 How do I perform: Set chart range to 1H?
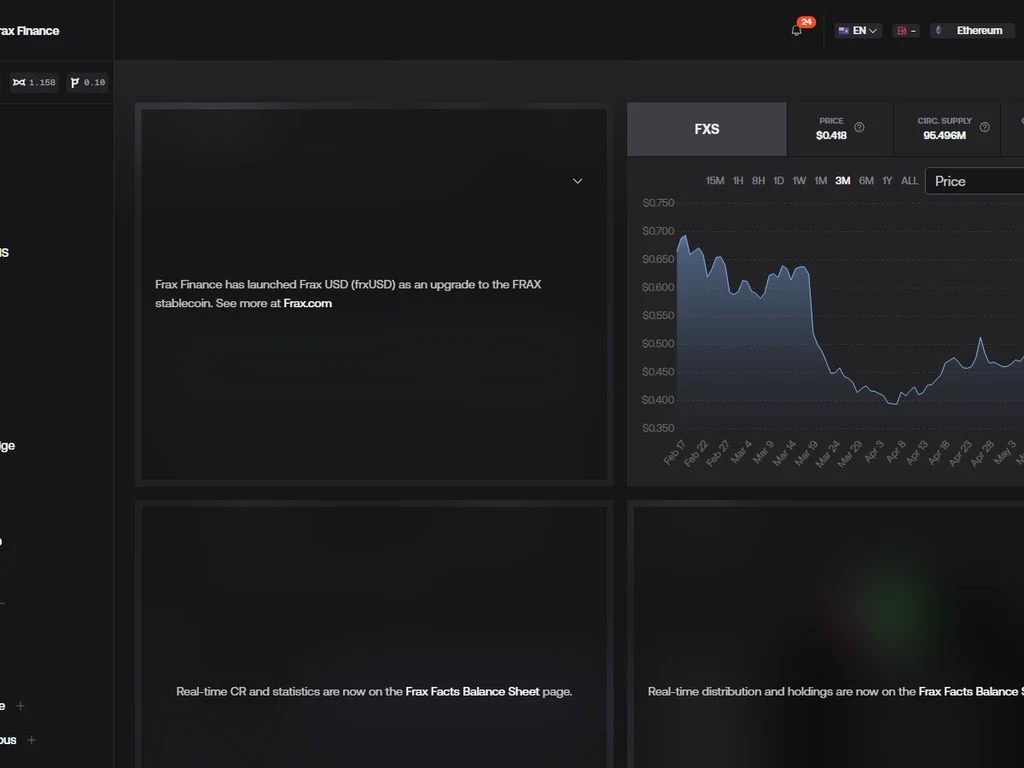(x=738, y=181)
